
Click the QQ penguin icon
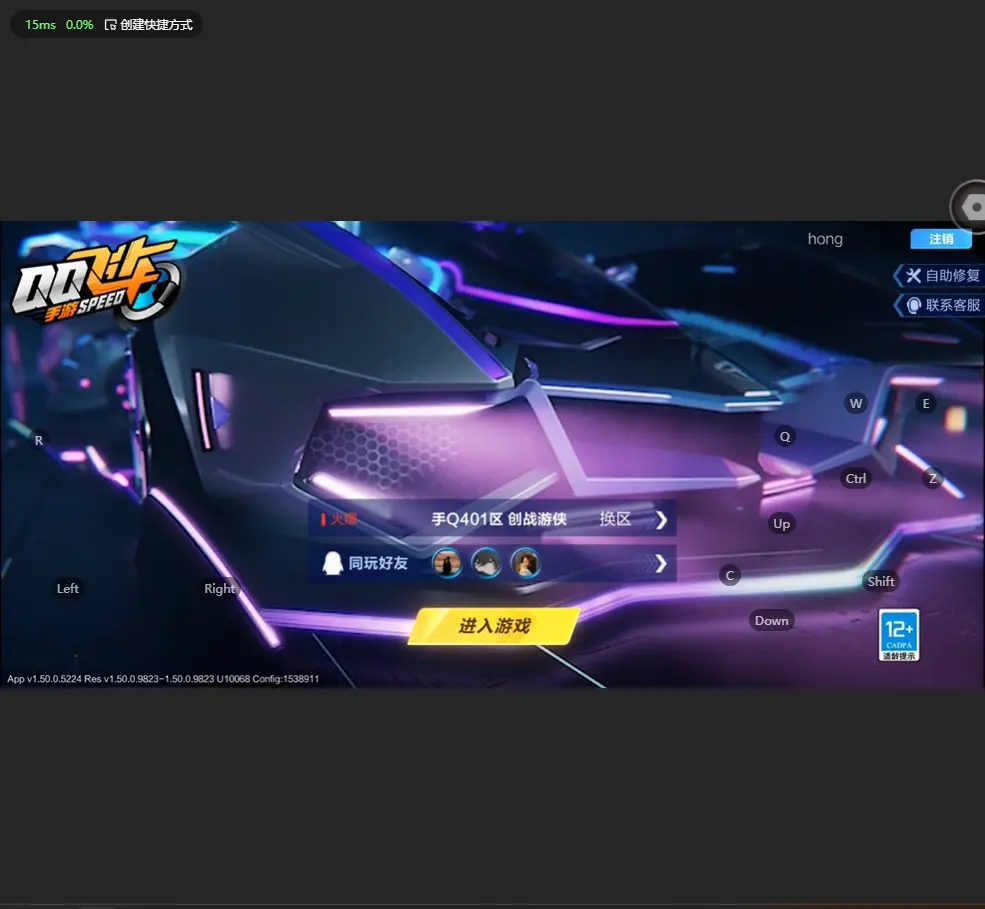(x=332, y=563)
